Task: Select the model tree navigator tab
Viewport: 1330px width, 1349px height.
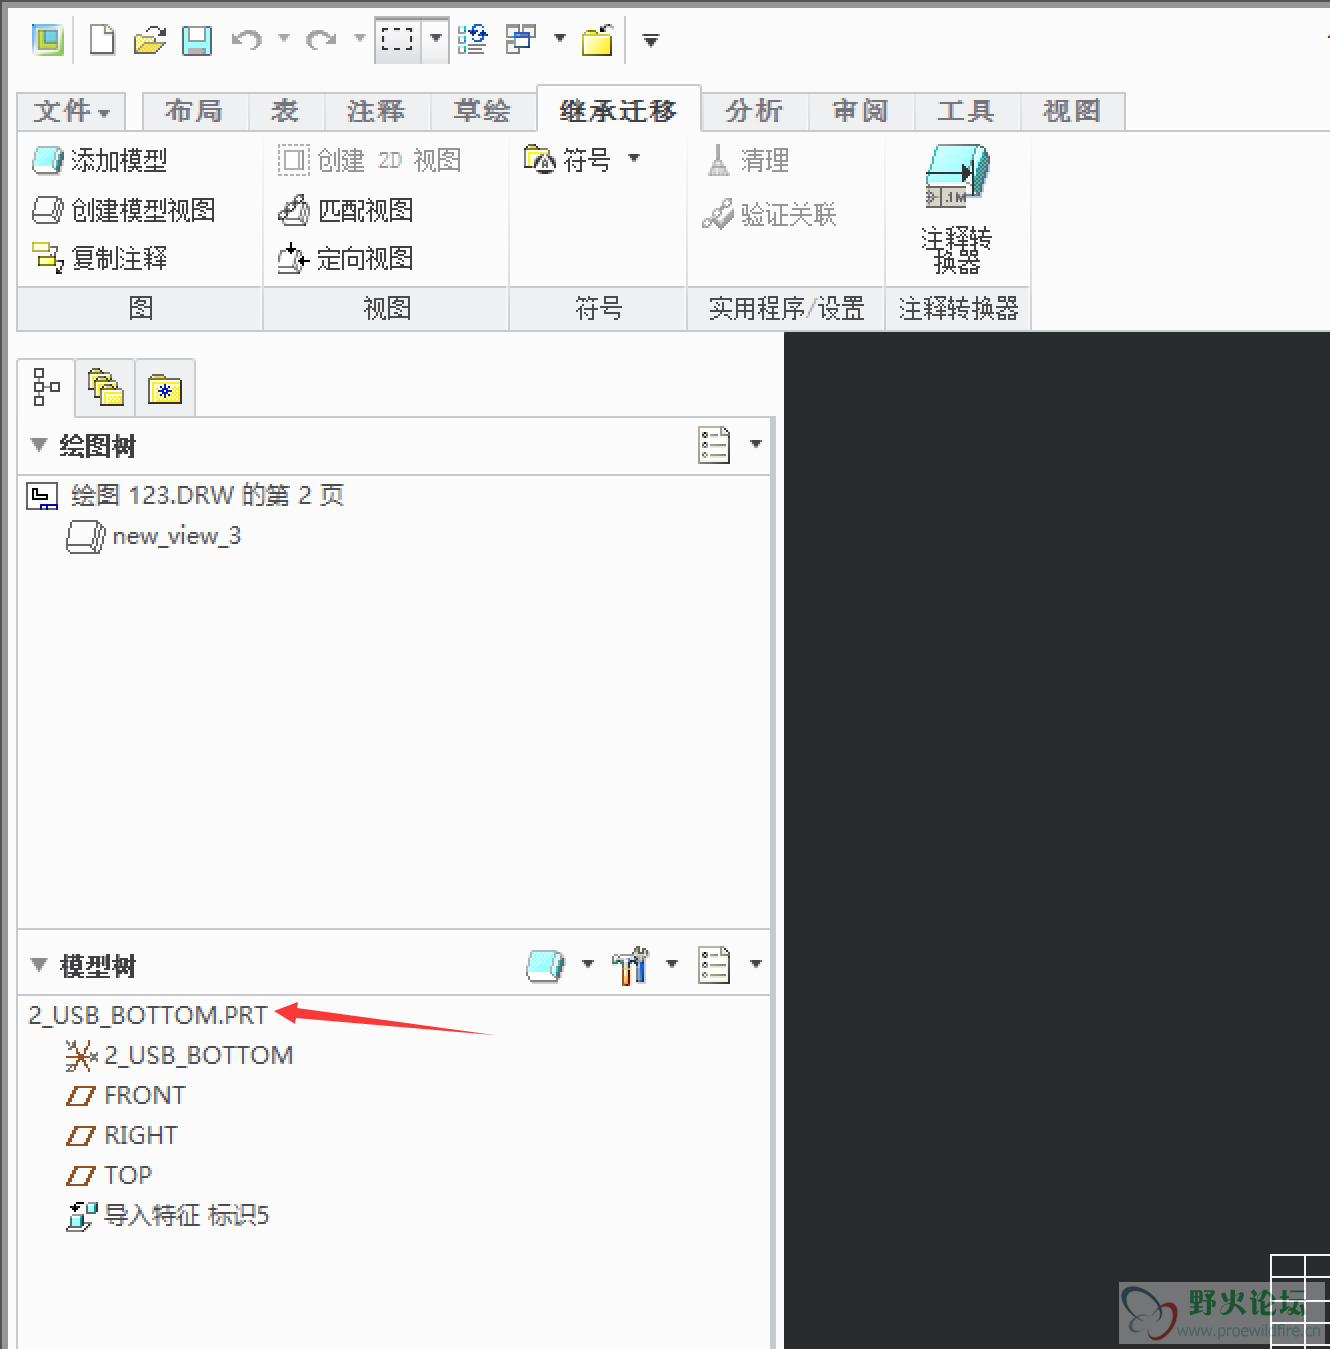Action: [46, 387]
